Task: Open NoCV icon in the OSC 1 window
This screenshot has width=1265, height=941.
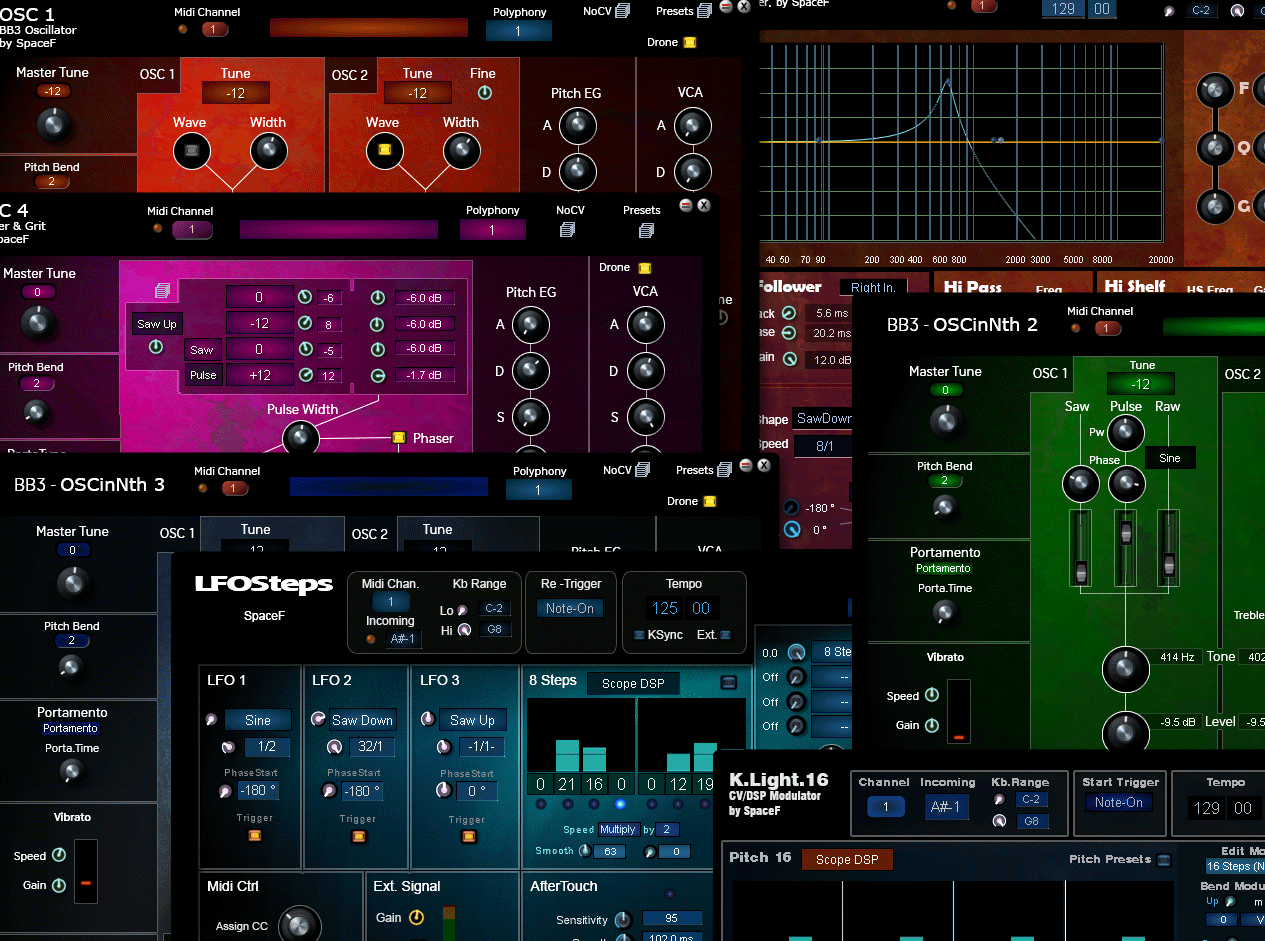Action: [623, 11]
